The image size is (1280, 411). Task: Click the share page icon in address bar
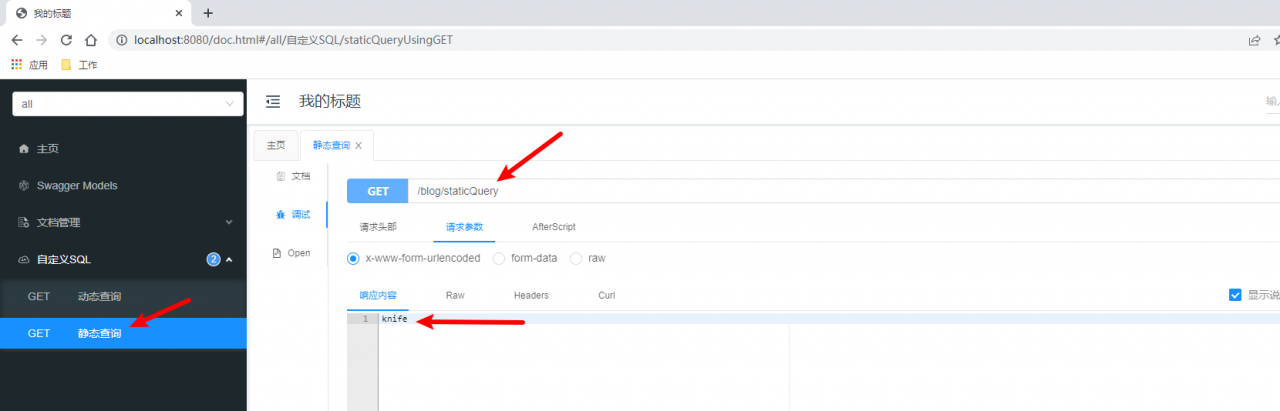pyautogui.click(x=1254, y=40)
